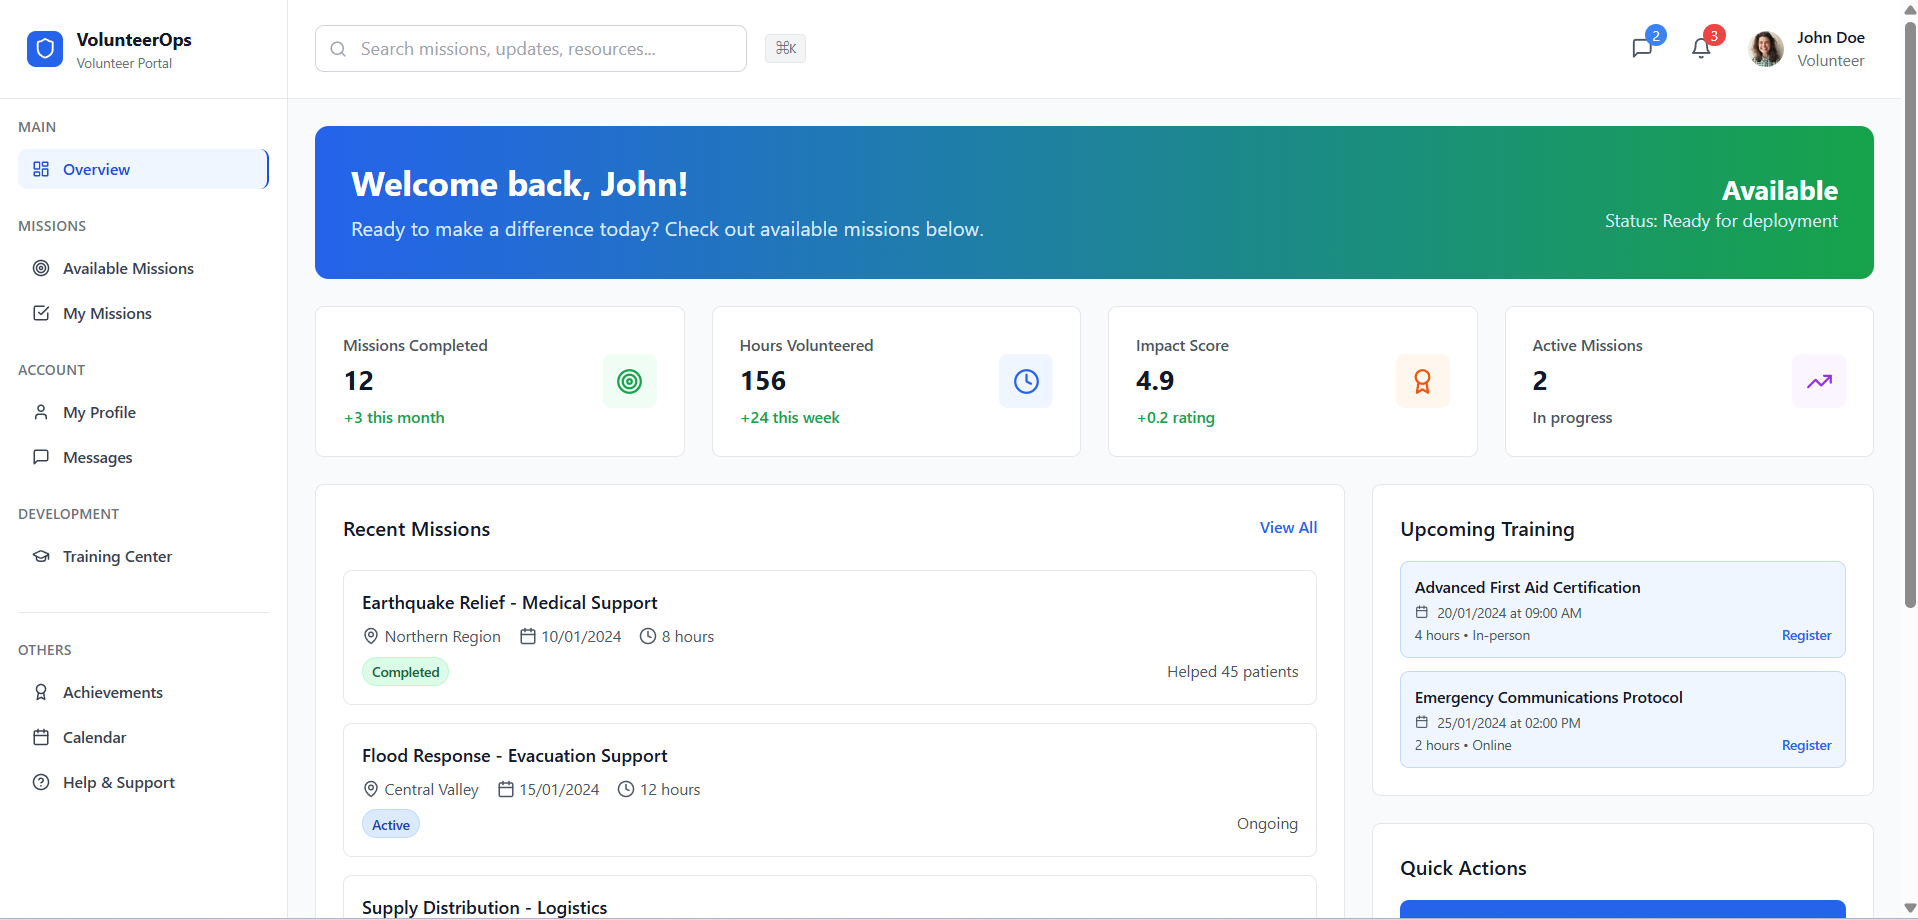Click the John Doe name in header

tap(1830, 37)
